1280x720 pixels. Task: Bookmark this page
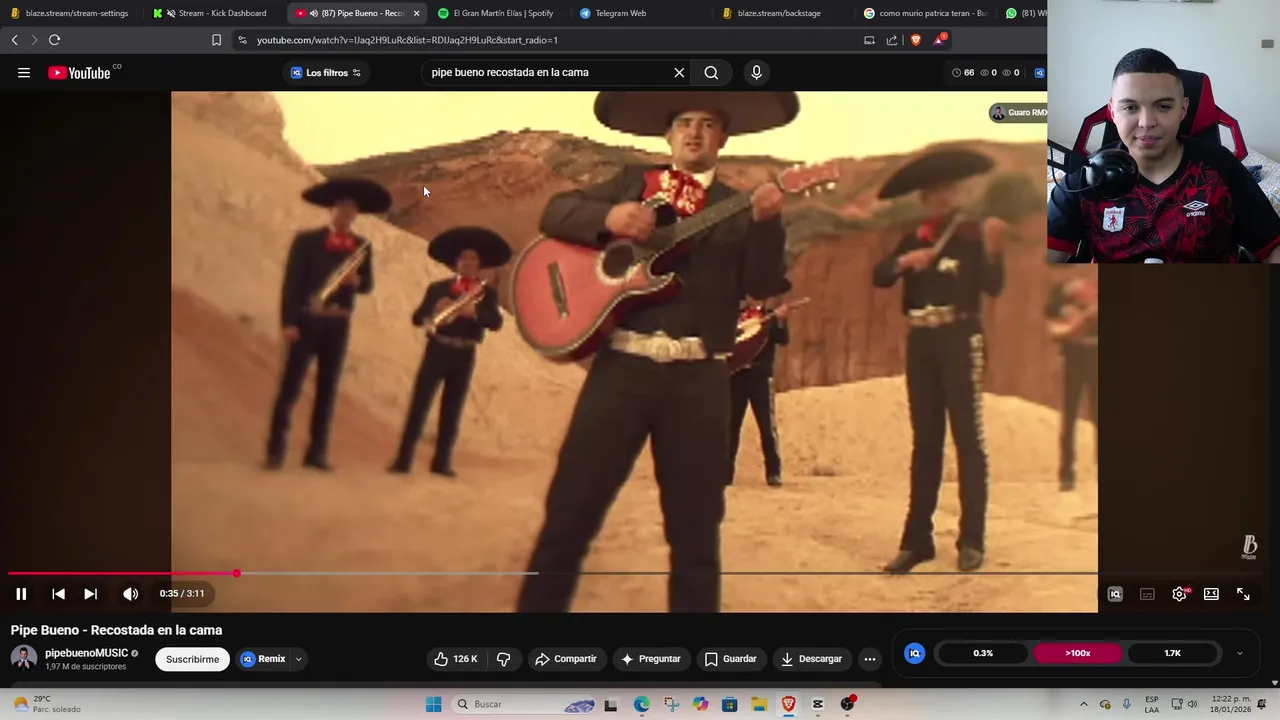pos(216,40)
